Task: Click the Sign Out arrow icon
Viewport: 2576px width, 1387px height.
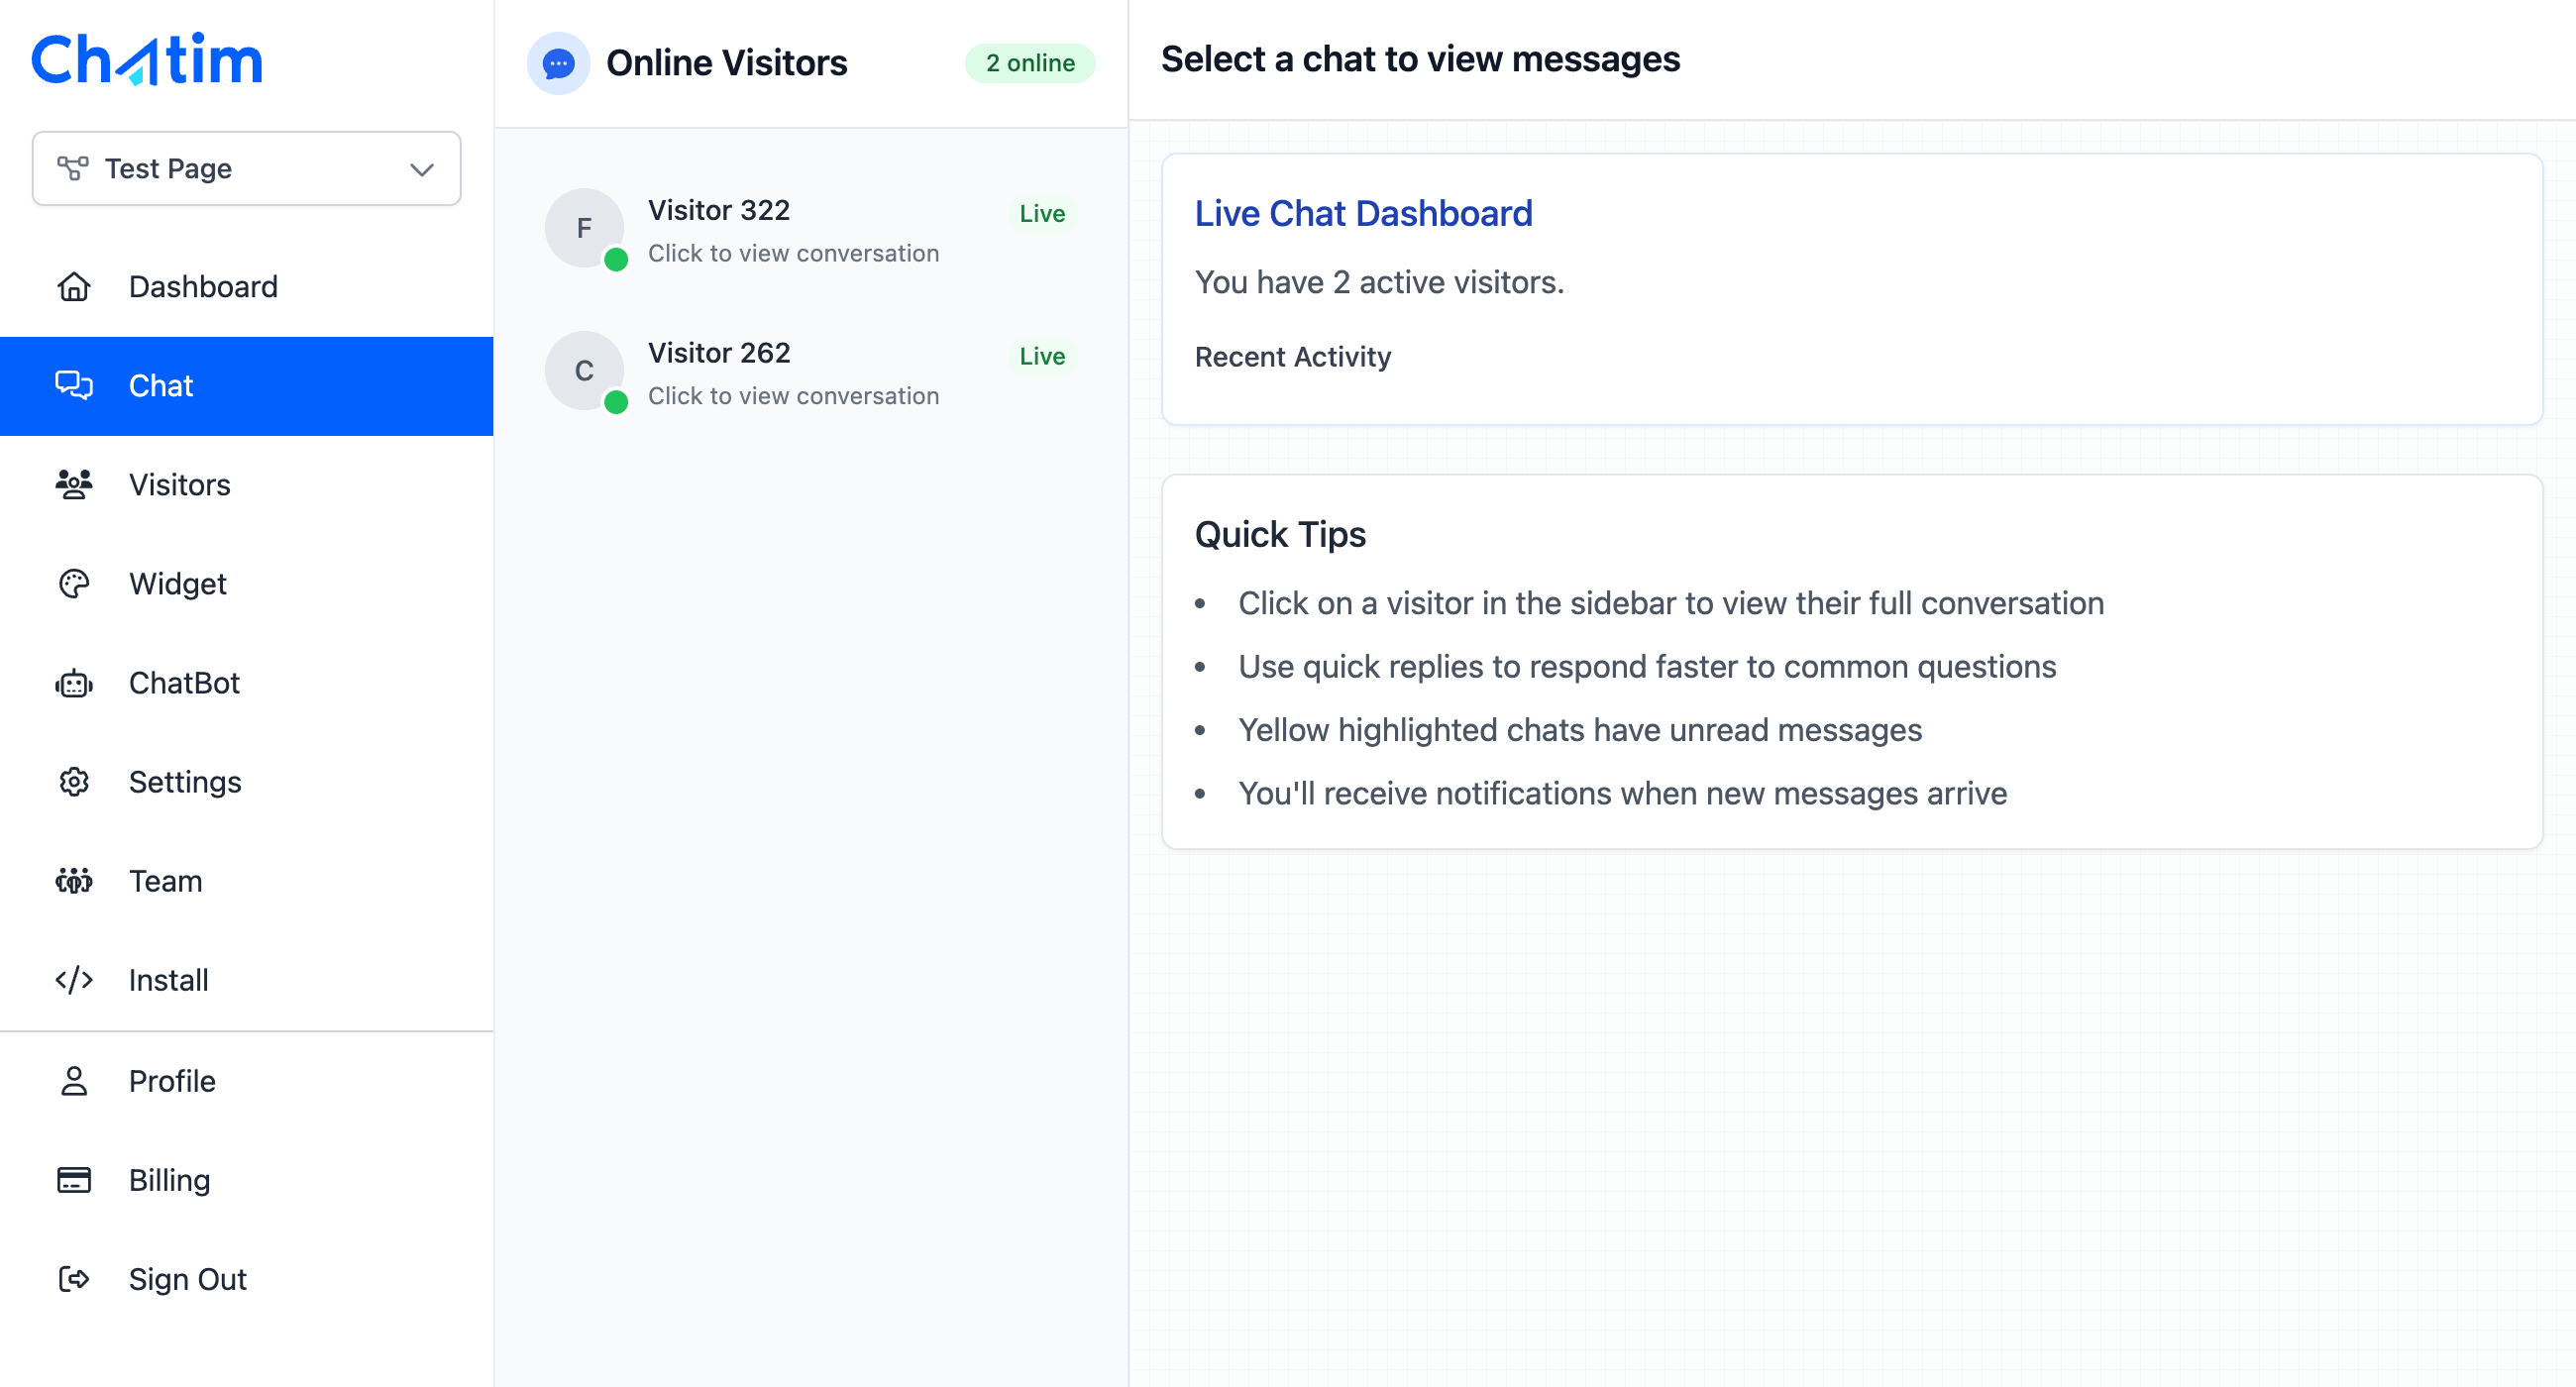Action: pyautogui.click(x=74, y=1279)
